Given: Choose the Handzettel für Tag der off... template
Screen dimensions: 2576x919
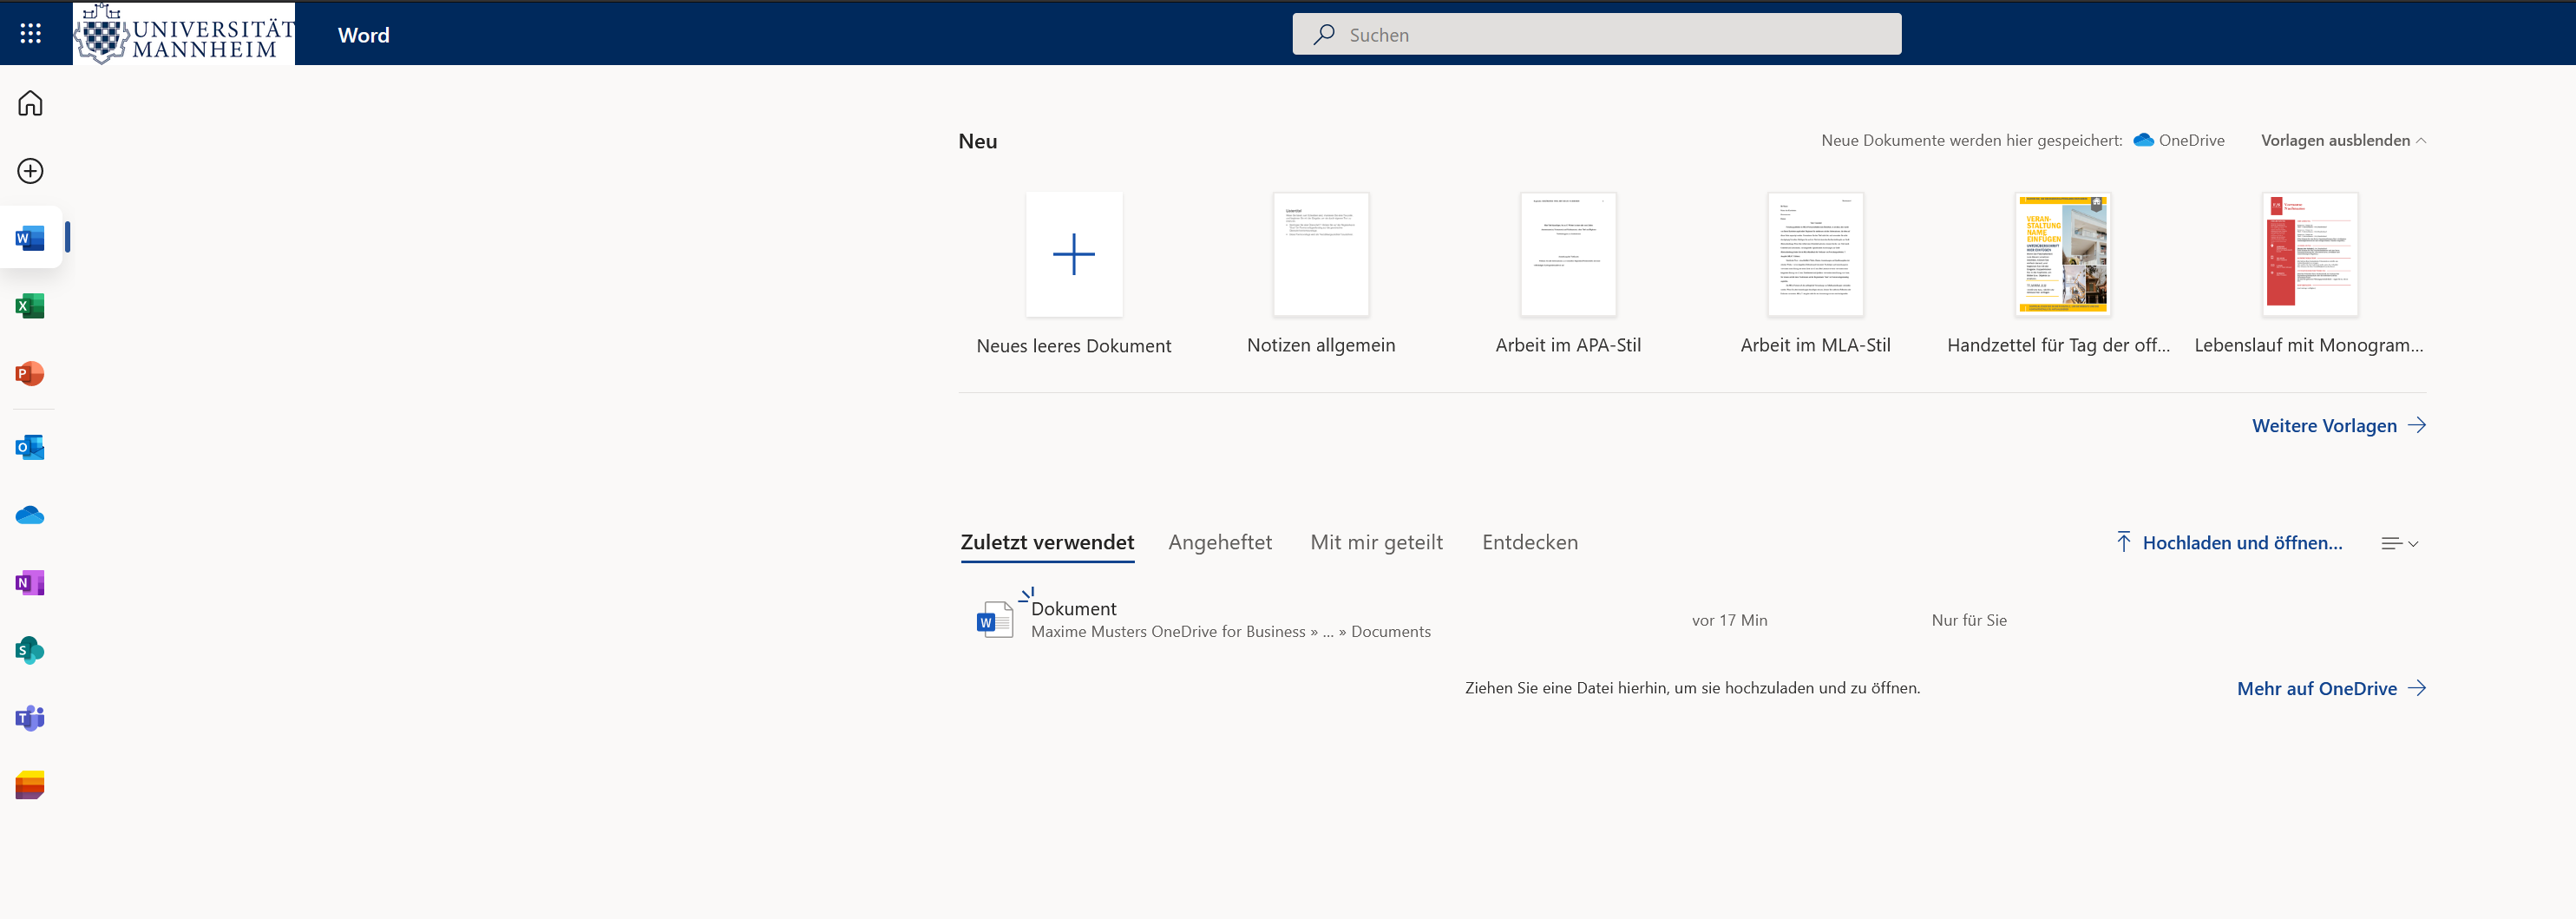Looking at the screenshot, I should [2062, 254].
